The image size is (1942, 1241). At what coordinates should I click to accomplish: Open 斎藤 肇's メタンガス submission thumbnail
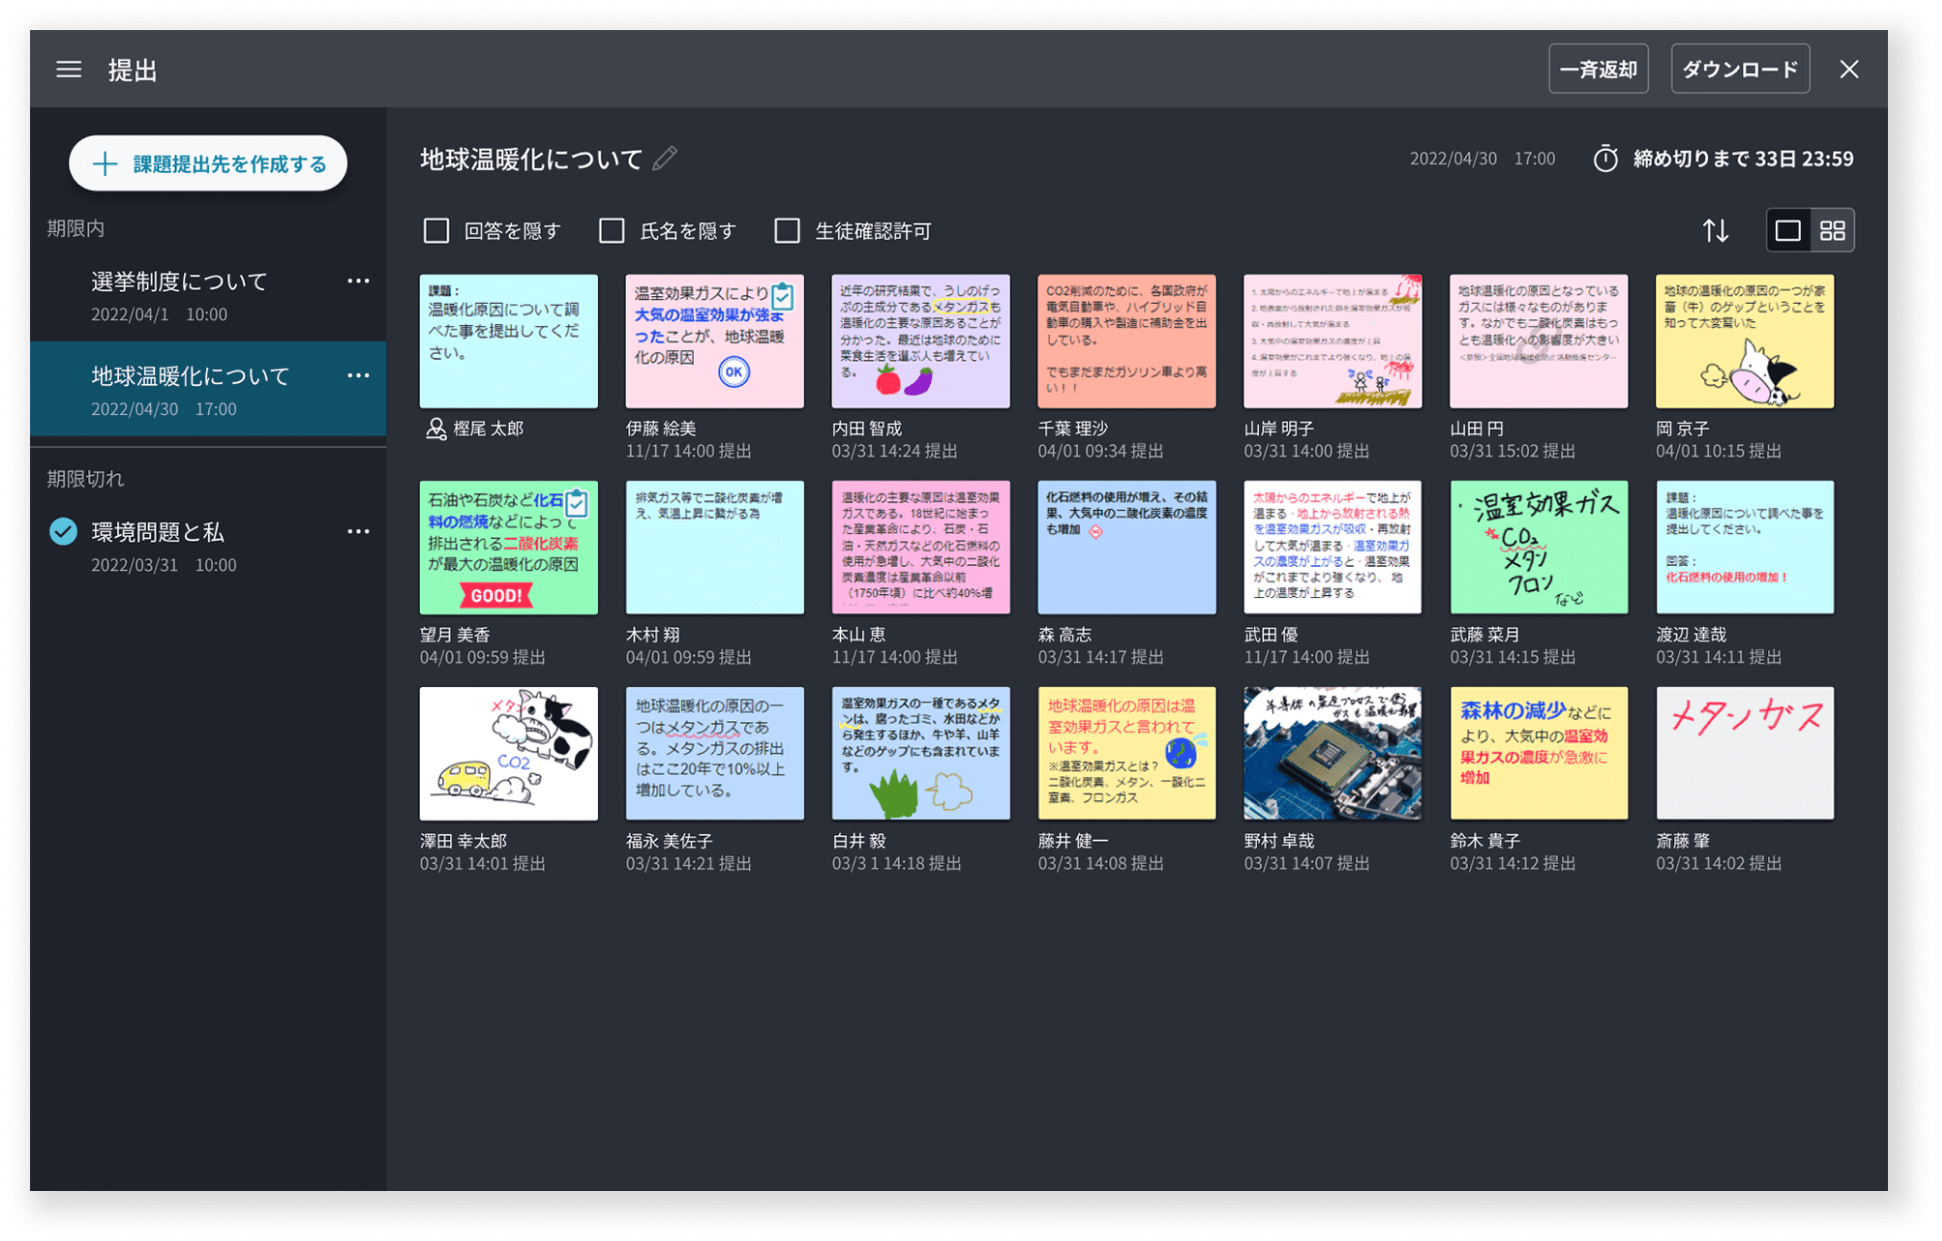tap(1744, 753)
